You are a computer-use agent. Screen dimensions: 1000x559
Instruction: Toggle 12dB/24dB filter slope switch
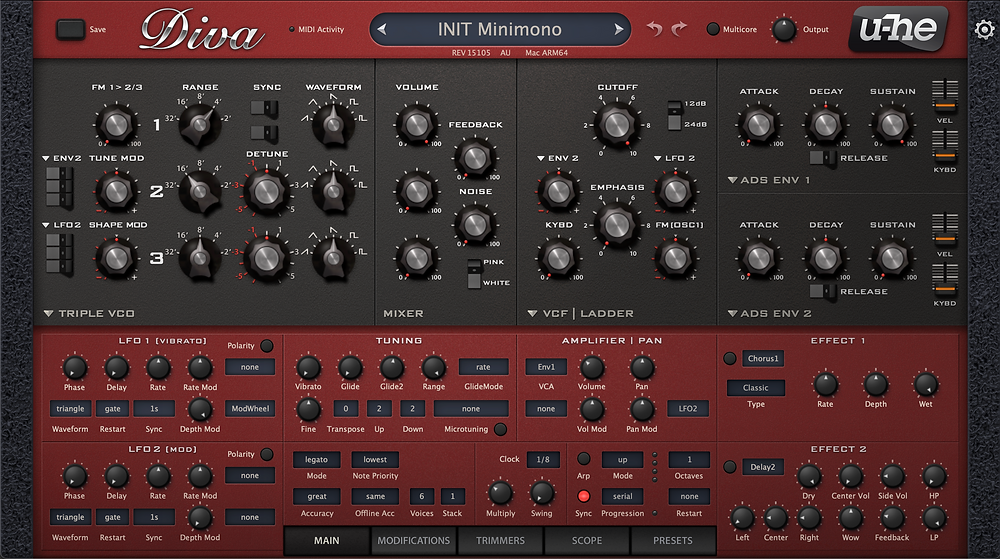tap(674, 115)
